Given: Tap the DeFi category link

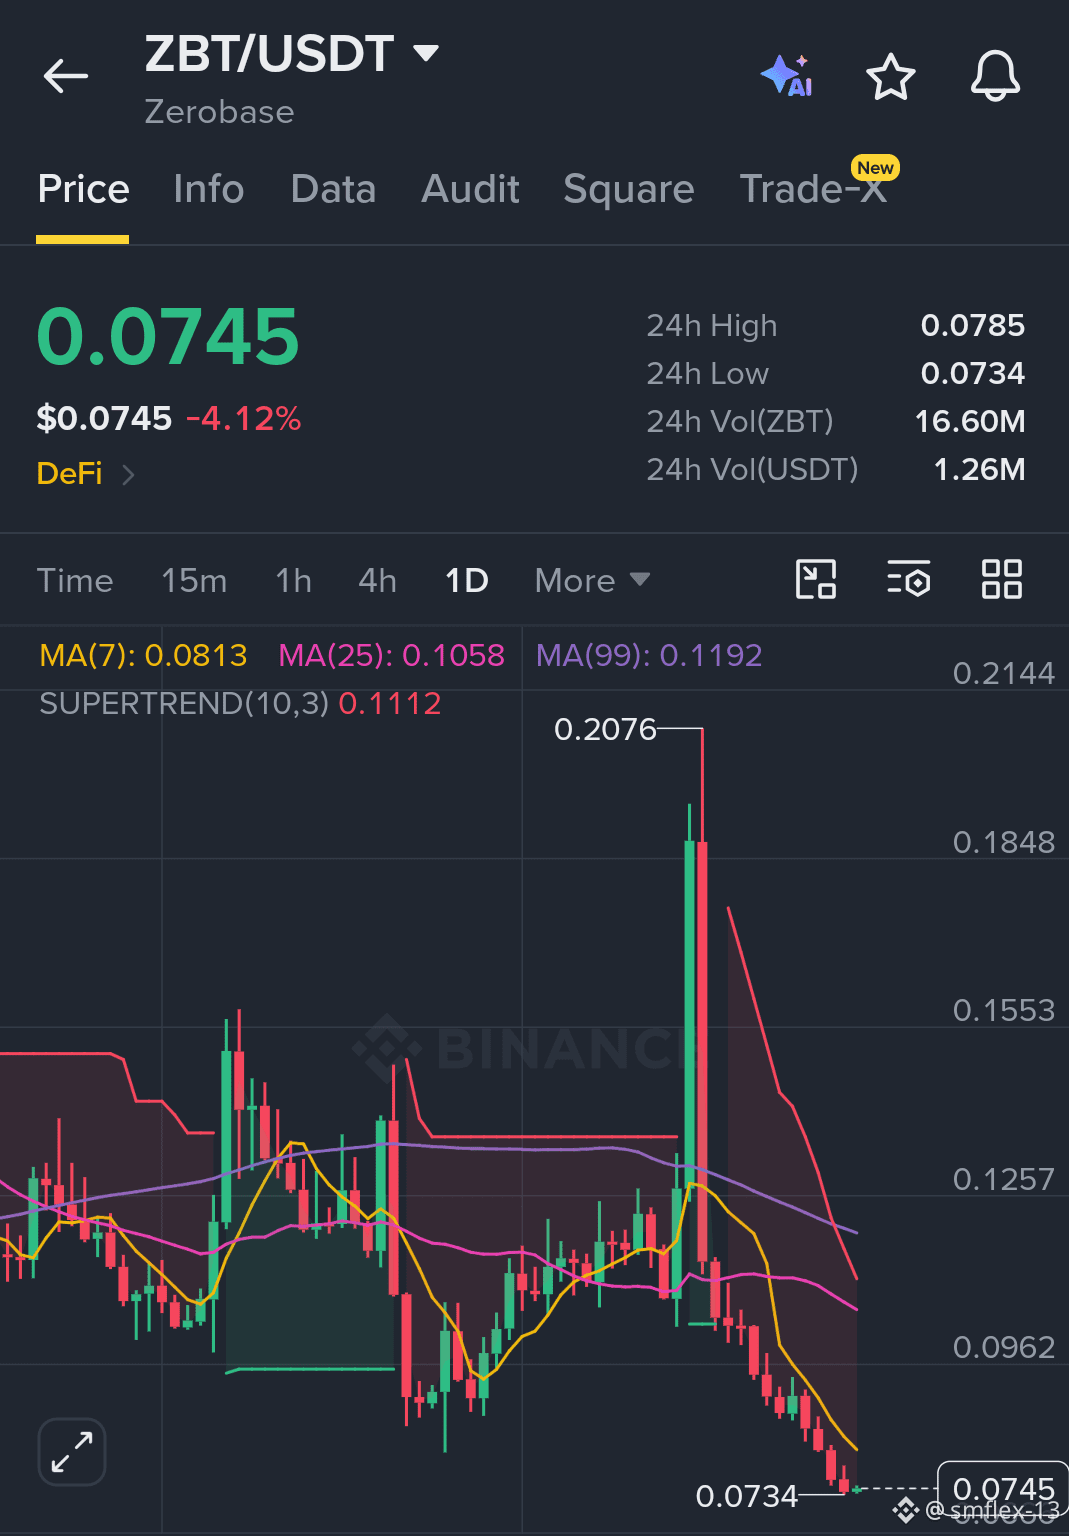Looking at the screenshot, I should (69, 473).
